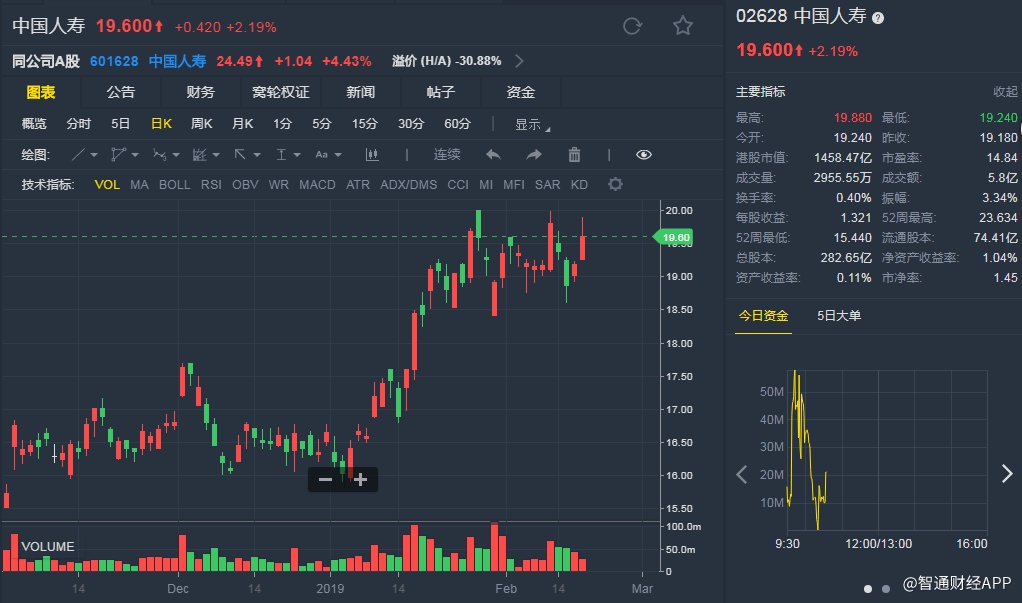Zoom in chart with plus button
The width and height of the screenshot is (1022, 603).
(x=360, y=480)
